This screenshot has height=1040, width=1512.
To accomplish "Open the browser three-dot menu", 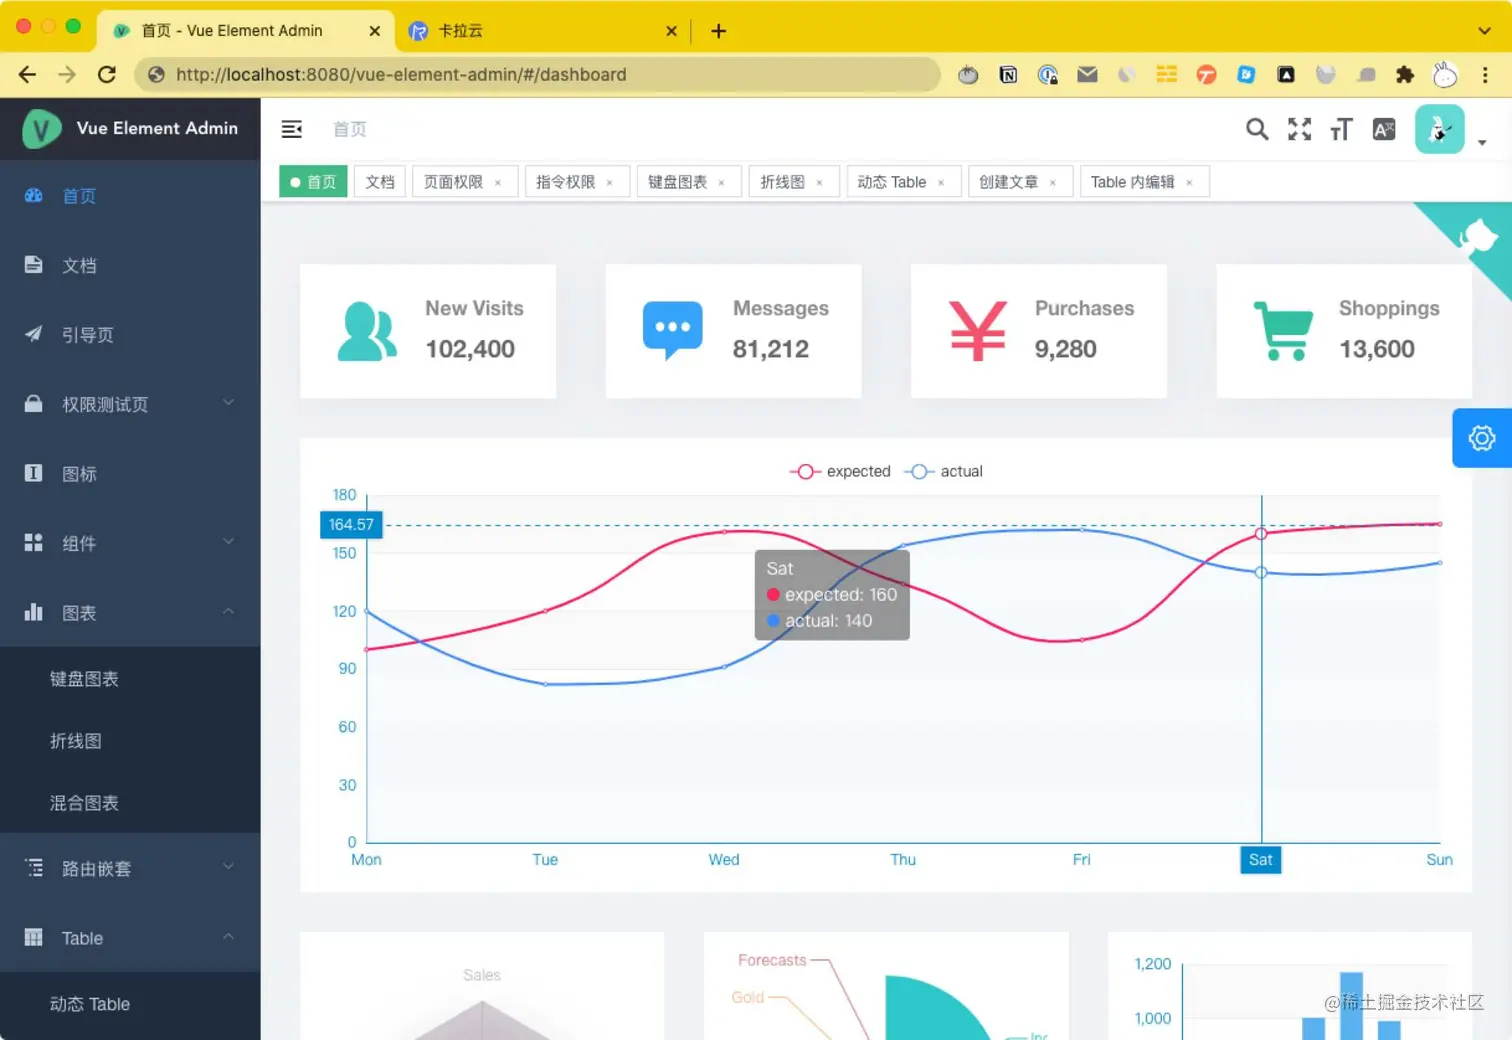I will click(1485, 74).
